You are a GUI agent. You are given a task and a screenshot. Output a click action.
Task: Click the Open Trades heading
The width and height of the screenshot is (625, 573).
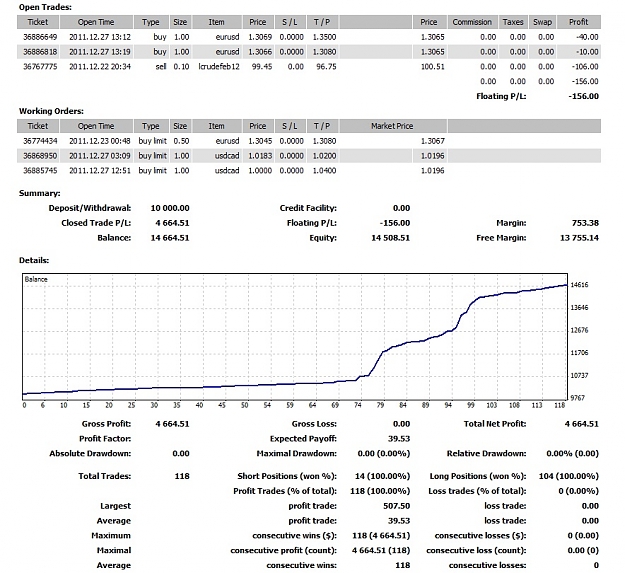tap(45, 7)
